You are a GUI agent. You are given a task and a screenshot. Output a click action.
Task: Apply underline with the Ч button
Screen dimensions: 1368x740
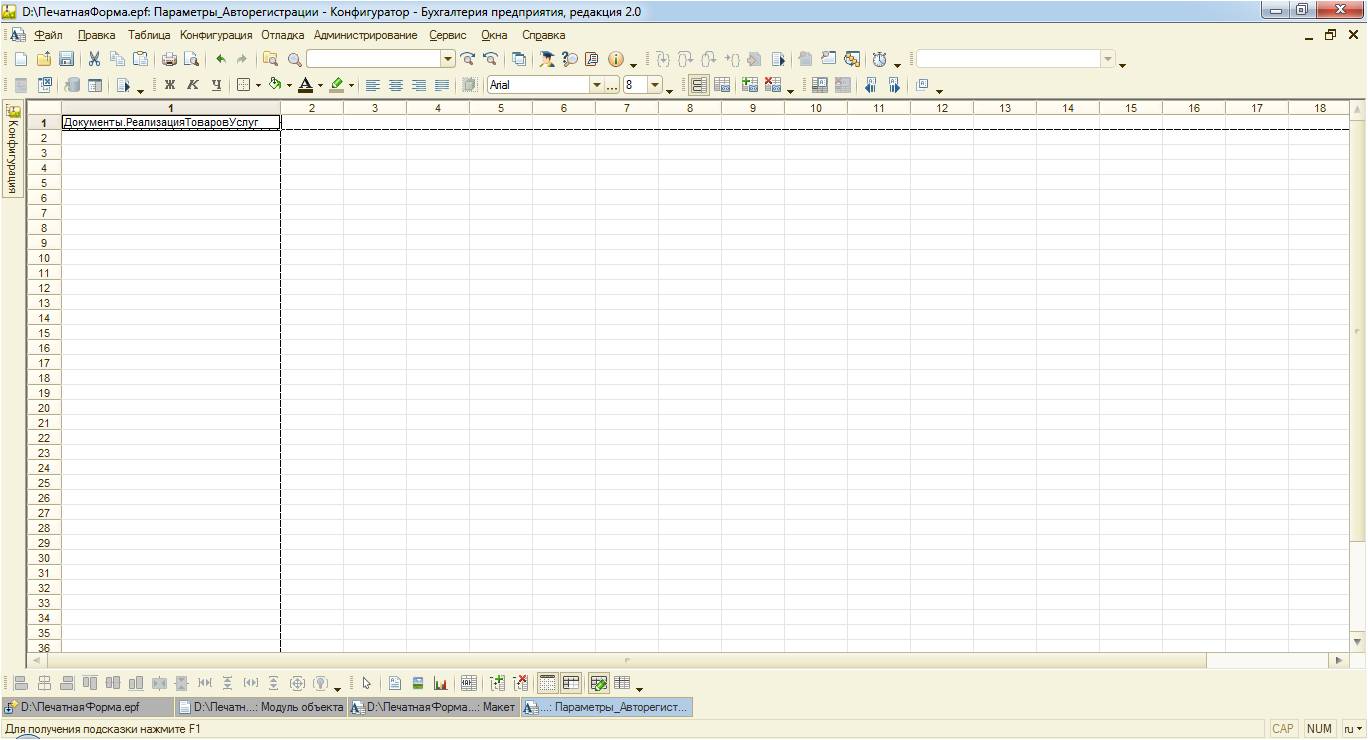click(x=216, y=86)
